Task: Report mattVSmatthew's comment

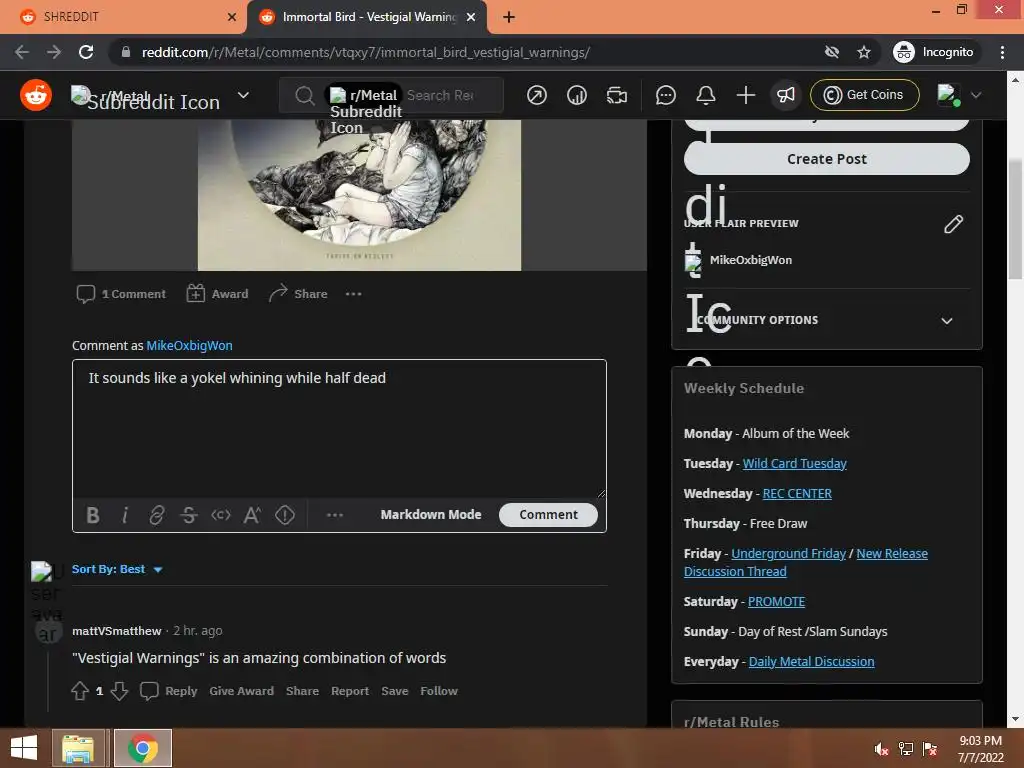Action: tap(350, 691)
